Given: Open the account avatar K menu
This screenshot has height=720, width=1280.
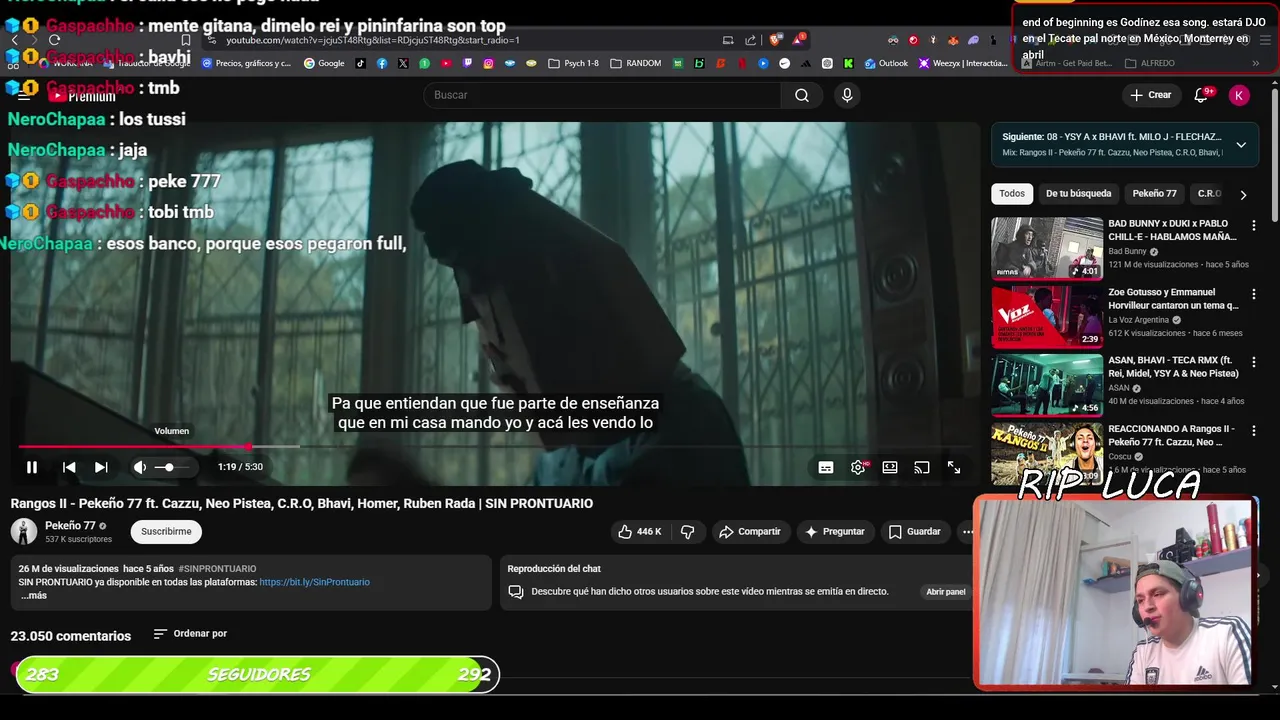Looking at the screenshot, I should [x=1239, y=95].
